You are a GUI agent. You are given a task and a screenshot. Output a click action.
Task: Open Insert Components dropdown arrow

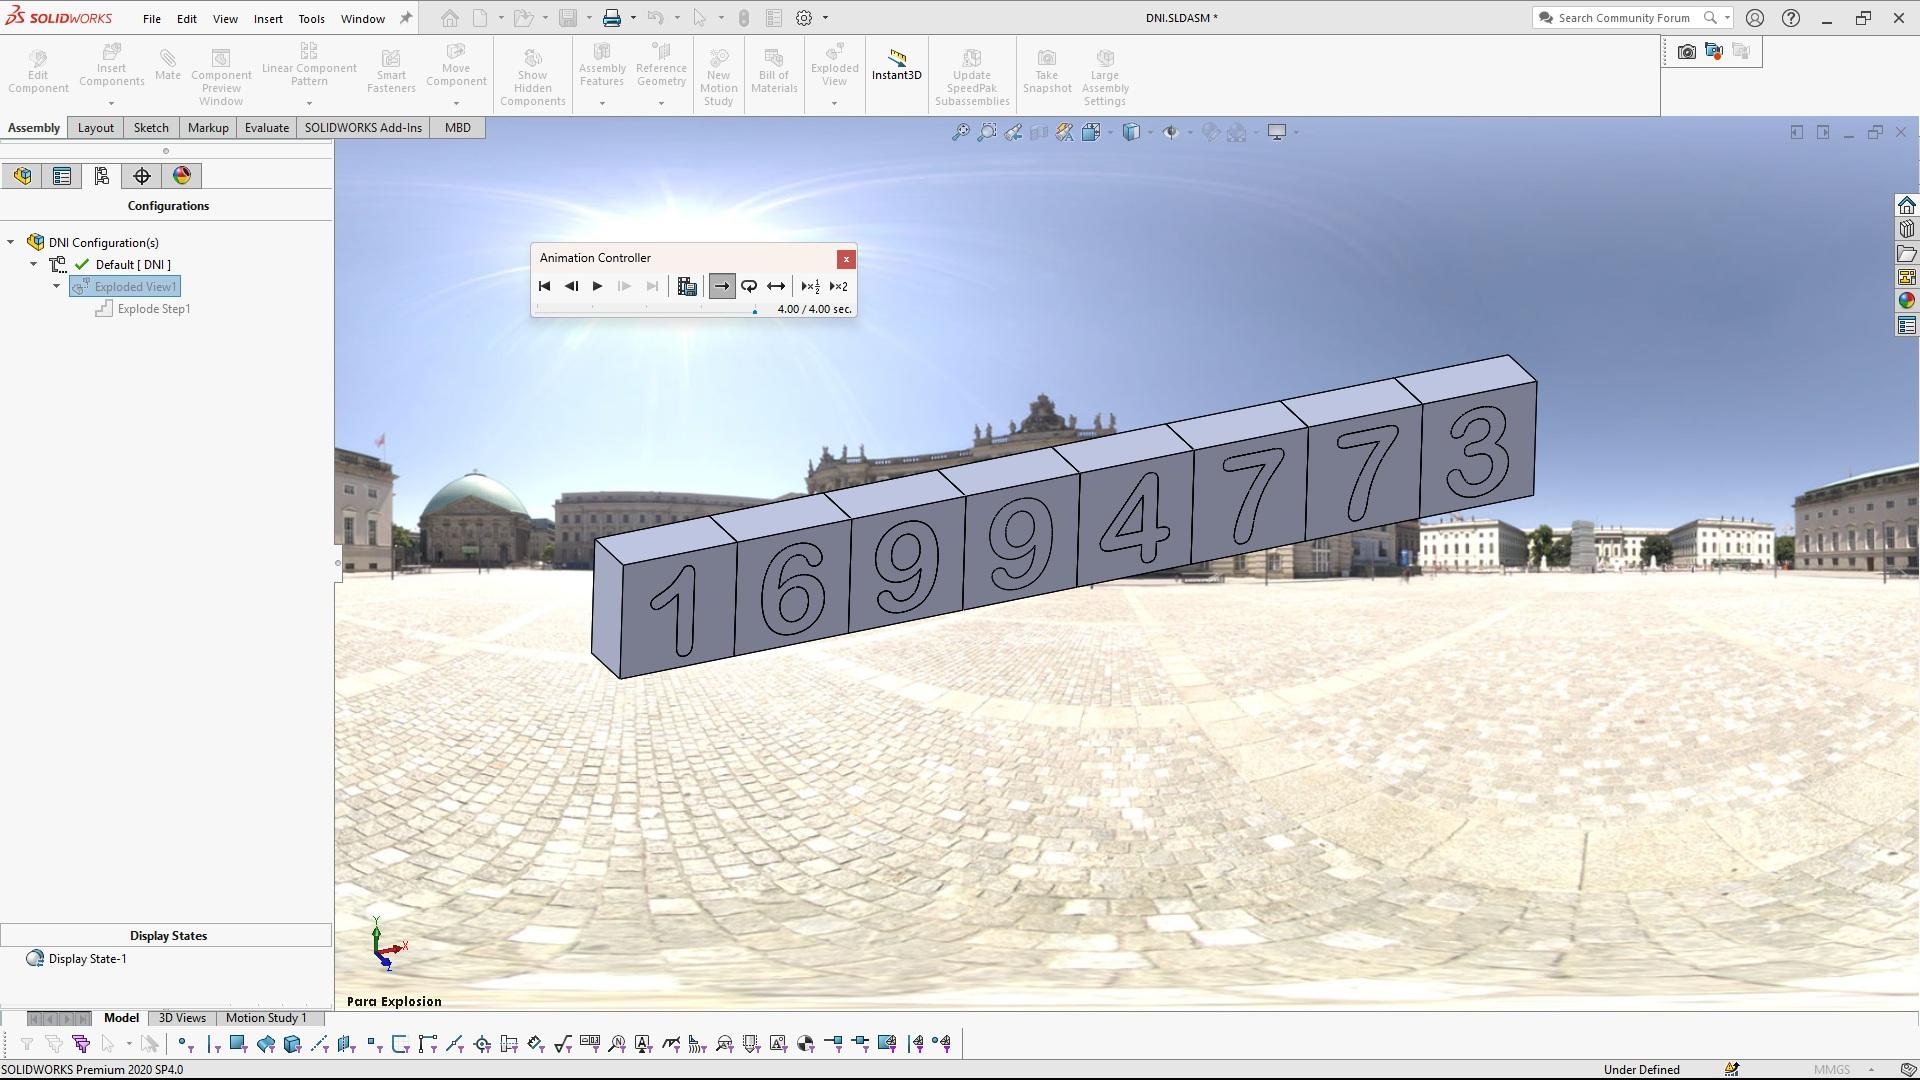[111, 103]
